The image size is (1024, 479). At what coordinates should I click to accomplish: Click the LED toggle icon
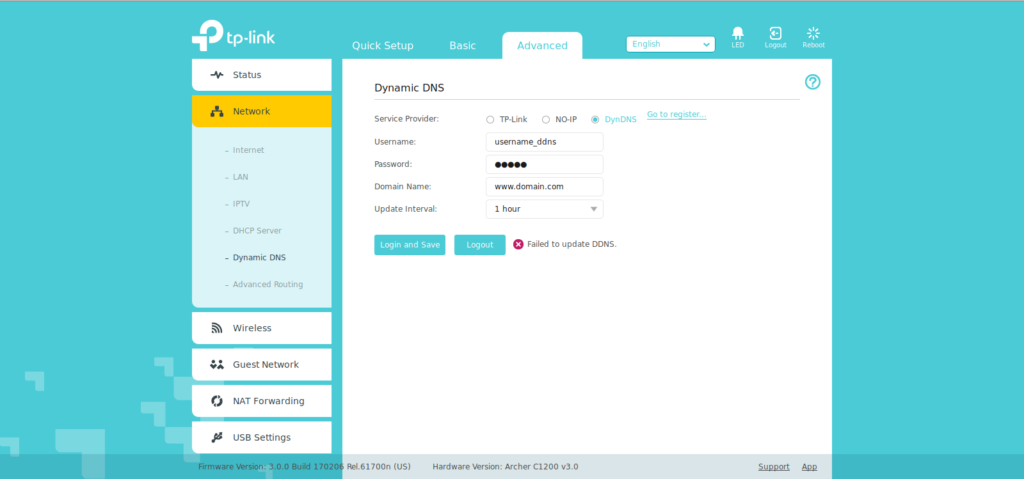(737, 35)
